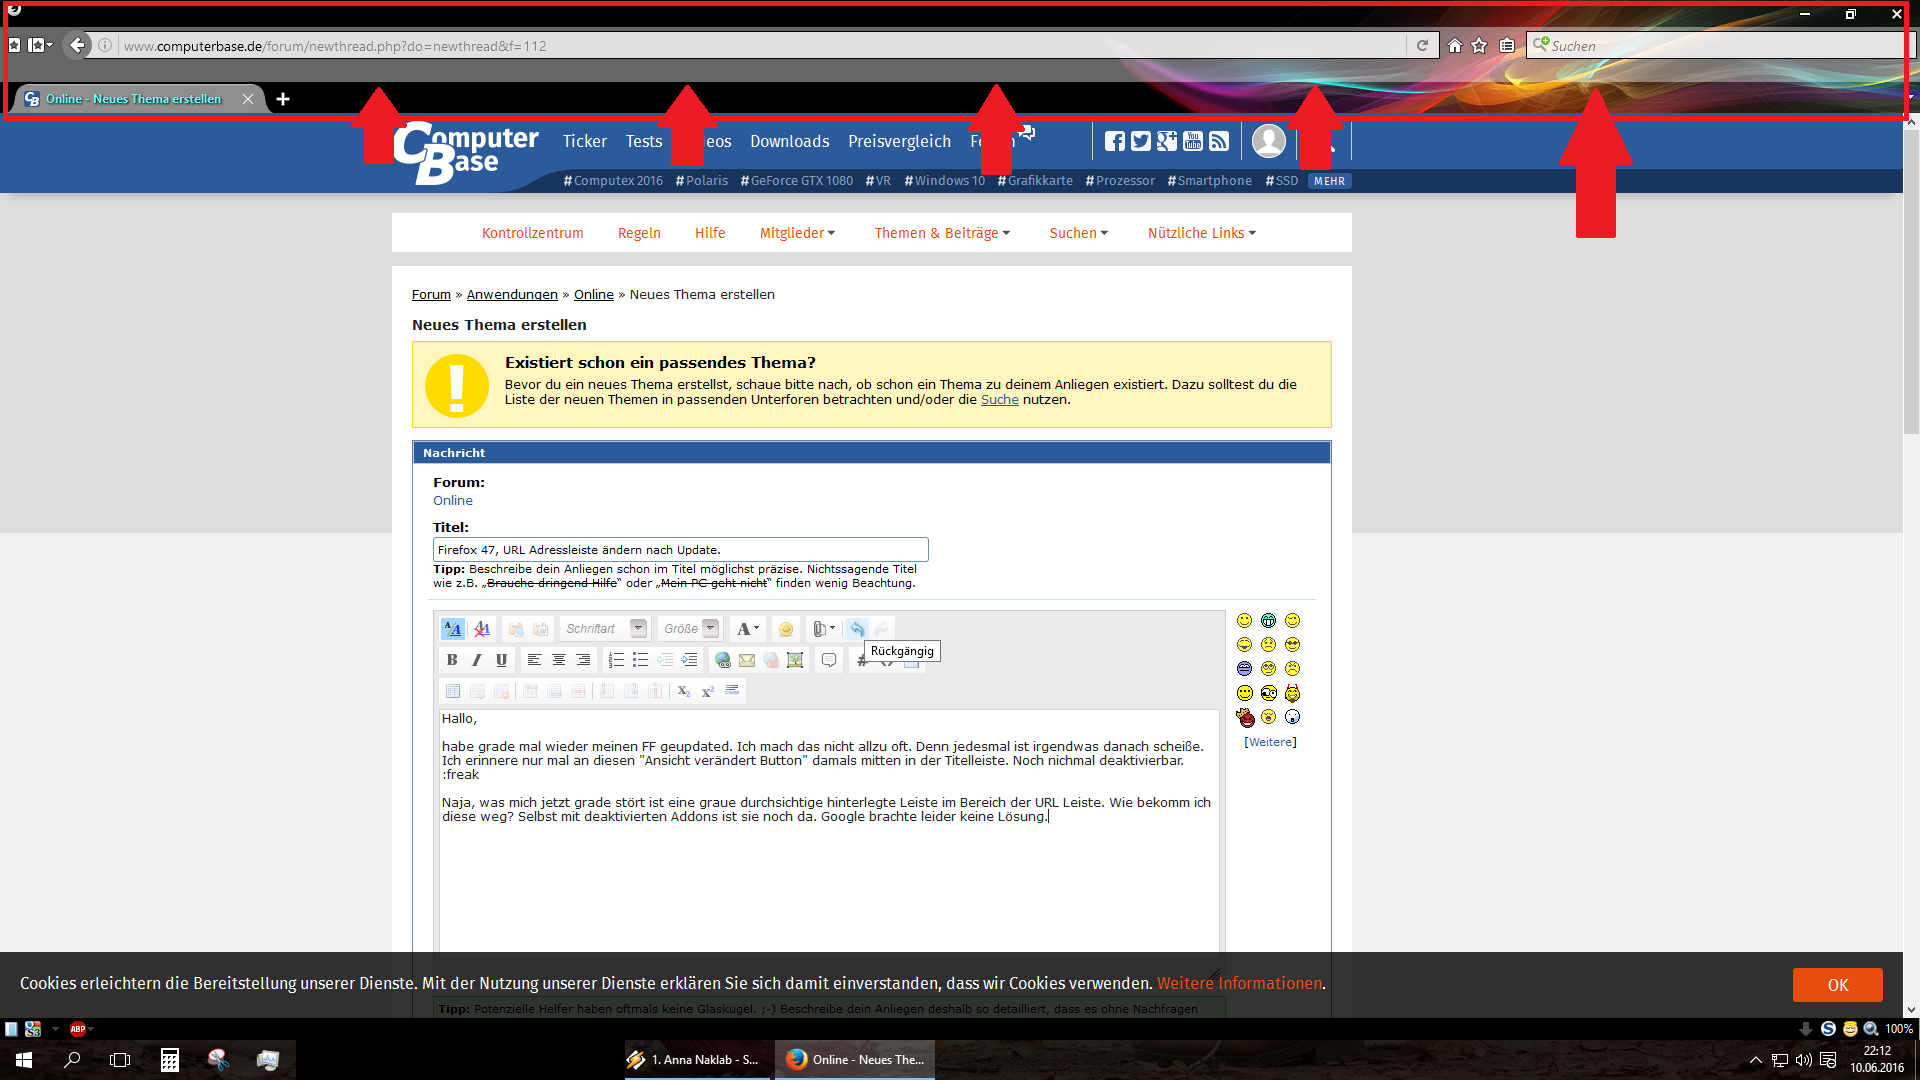Image resolution: width=1920 pixels, height=1080 pixels.
Task: Open the Firefox home page icon
Action: (1455, 46)
